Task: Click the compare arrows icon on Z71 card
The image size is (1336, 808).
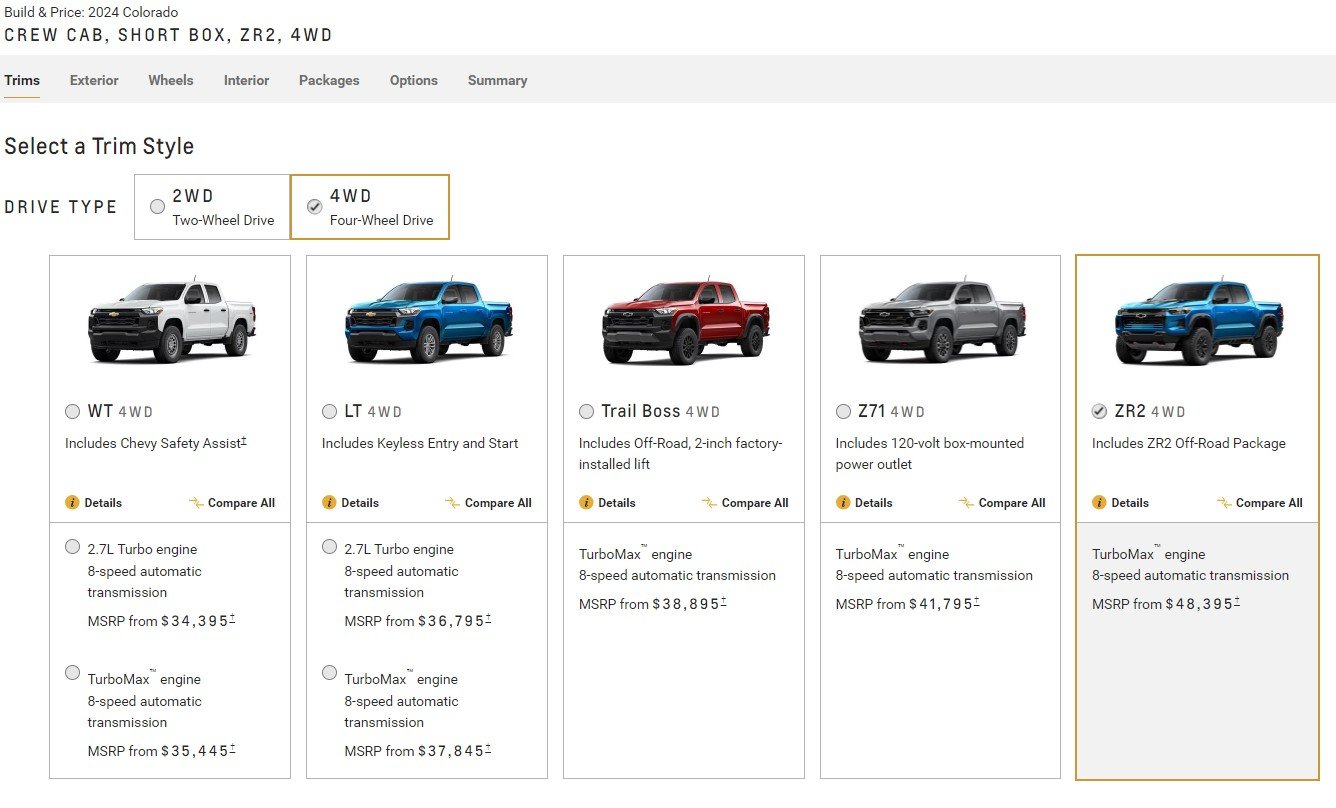Action: pyautogui.click(x=966, y=503)
